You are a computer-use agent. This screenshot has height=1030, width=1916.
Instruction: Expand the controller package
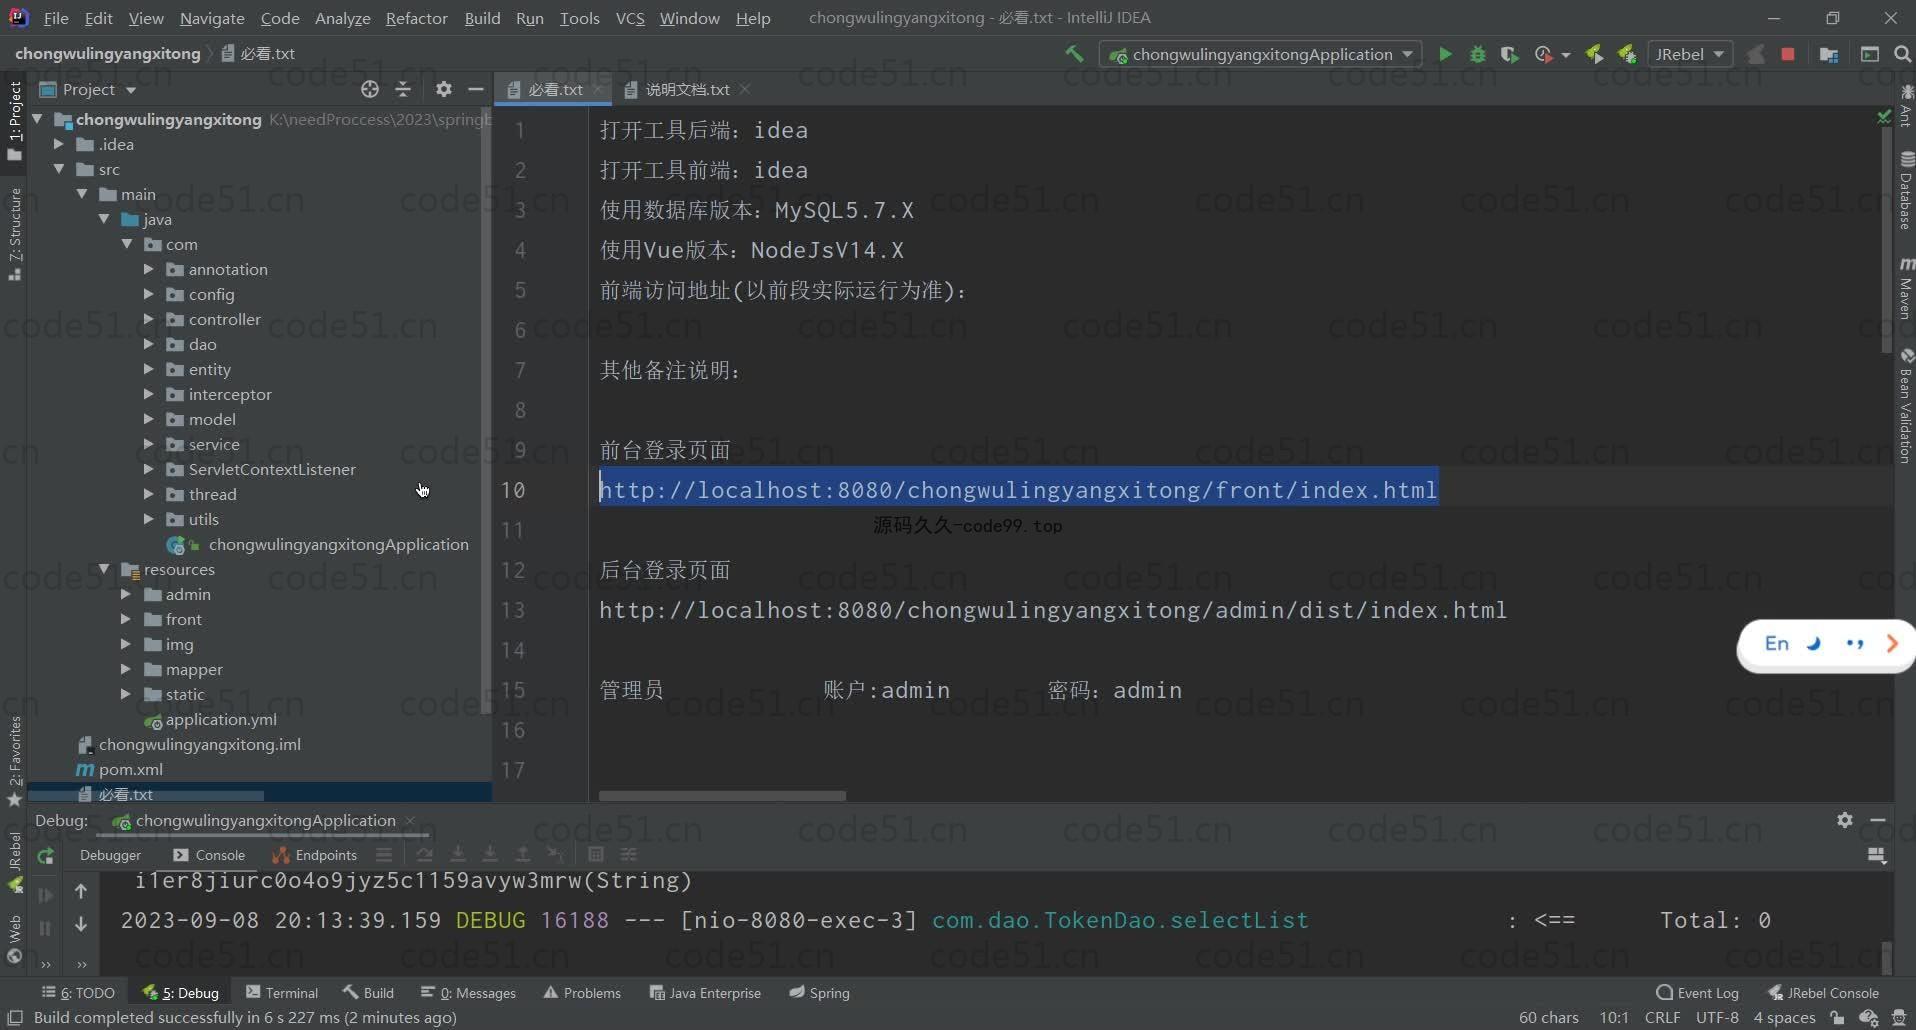point(148,319)
